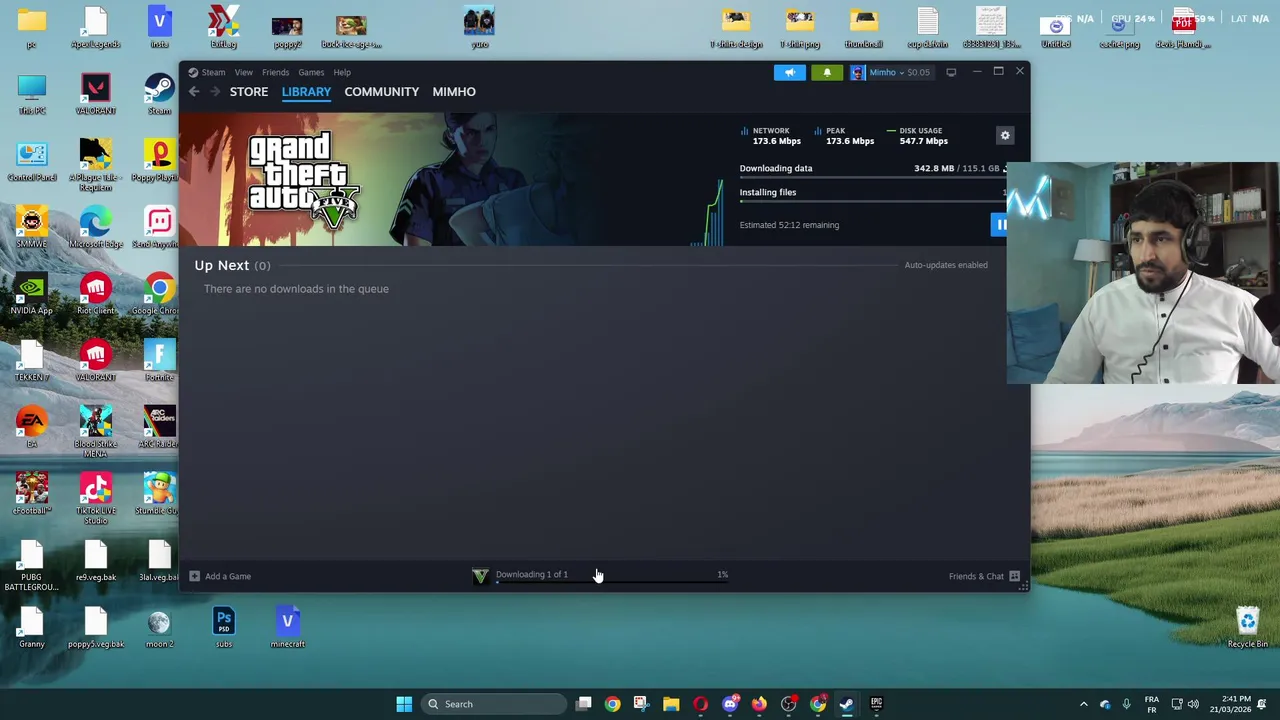Image resolution: width=1280 pixels, height=720 pixels.
Task: Select the Steam desktop shortcut
Action: [159, 93]
